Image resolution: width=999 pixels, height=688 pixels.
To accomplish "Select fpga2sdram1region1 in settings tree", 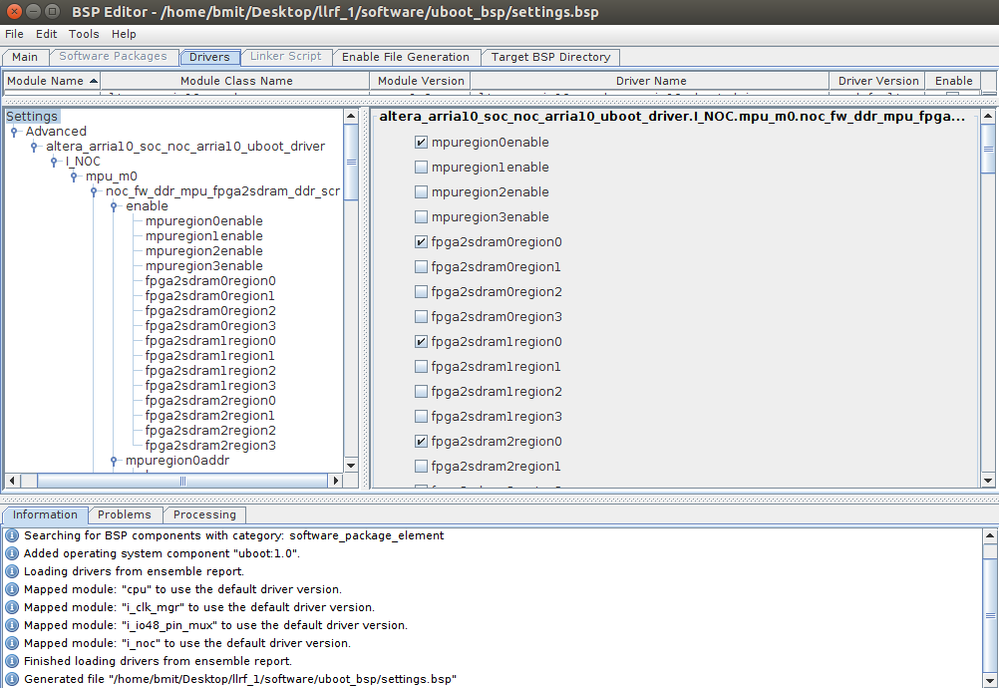I will [210, 356].
